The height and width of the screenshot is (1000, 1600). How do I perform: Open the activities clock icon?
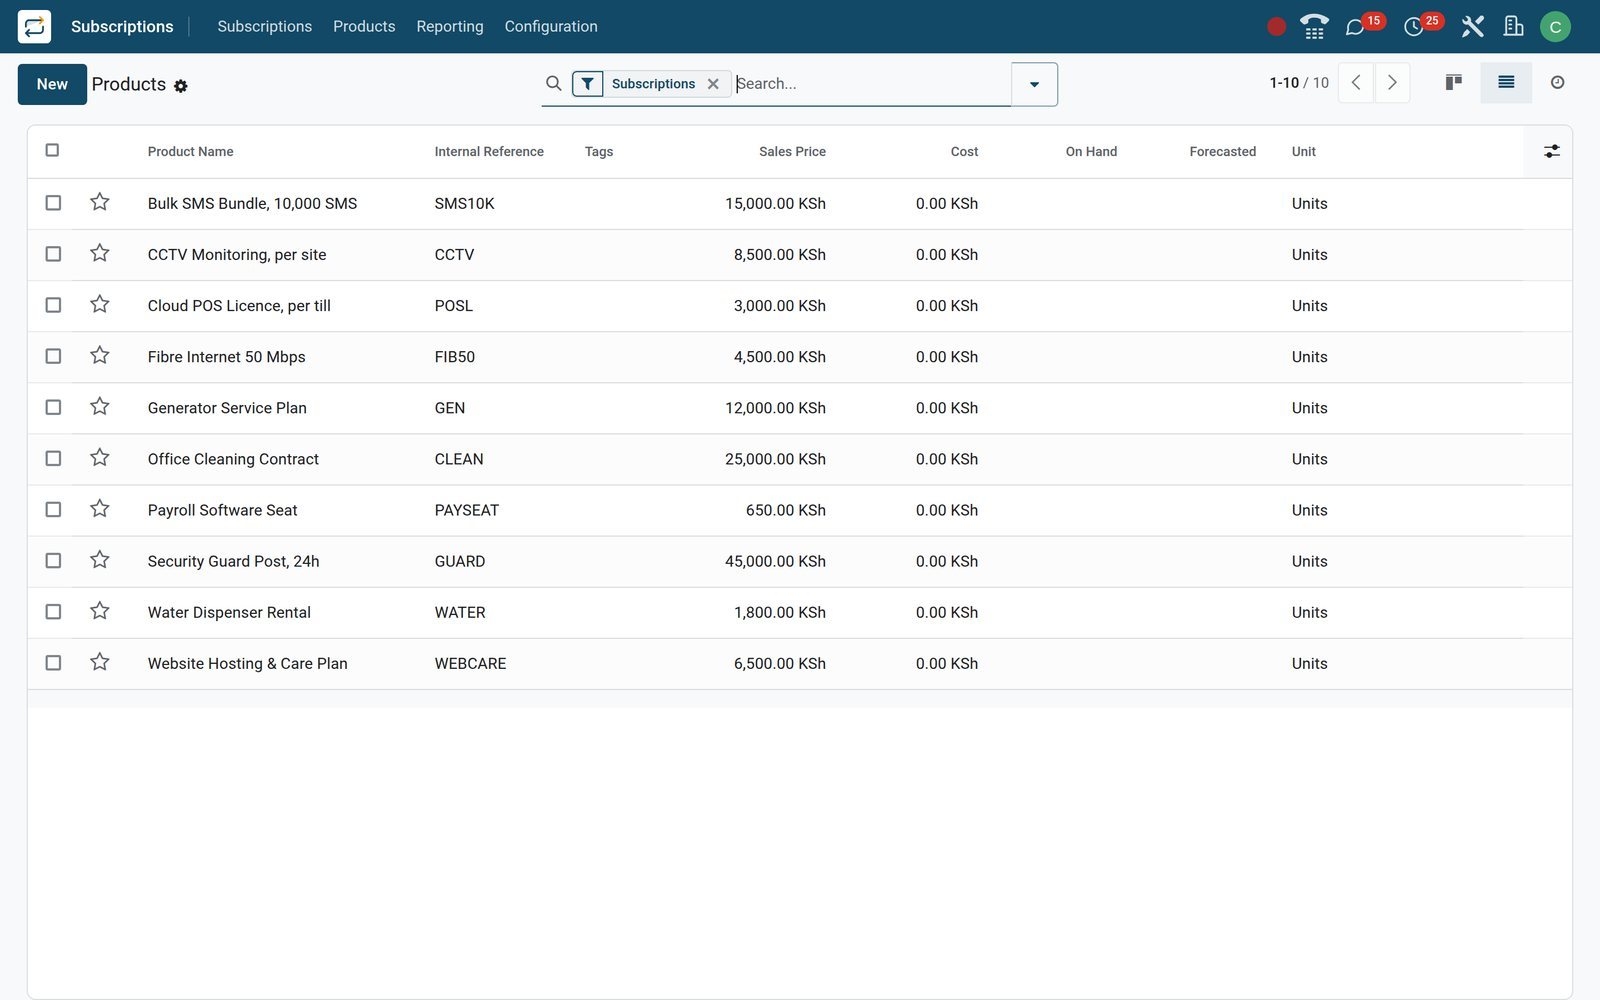point(1413,27)
